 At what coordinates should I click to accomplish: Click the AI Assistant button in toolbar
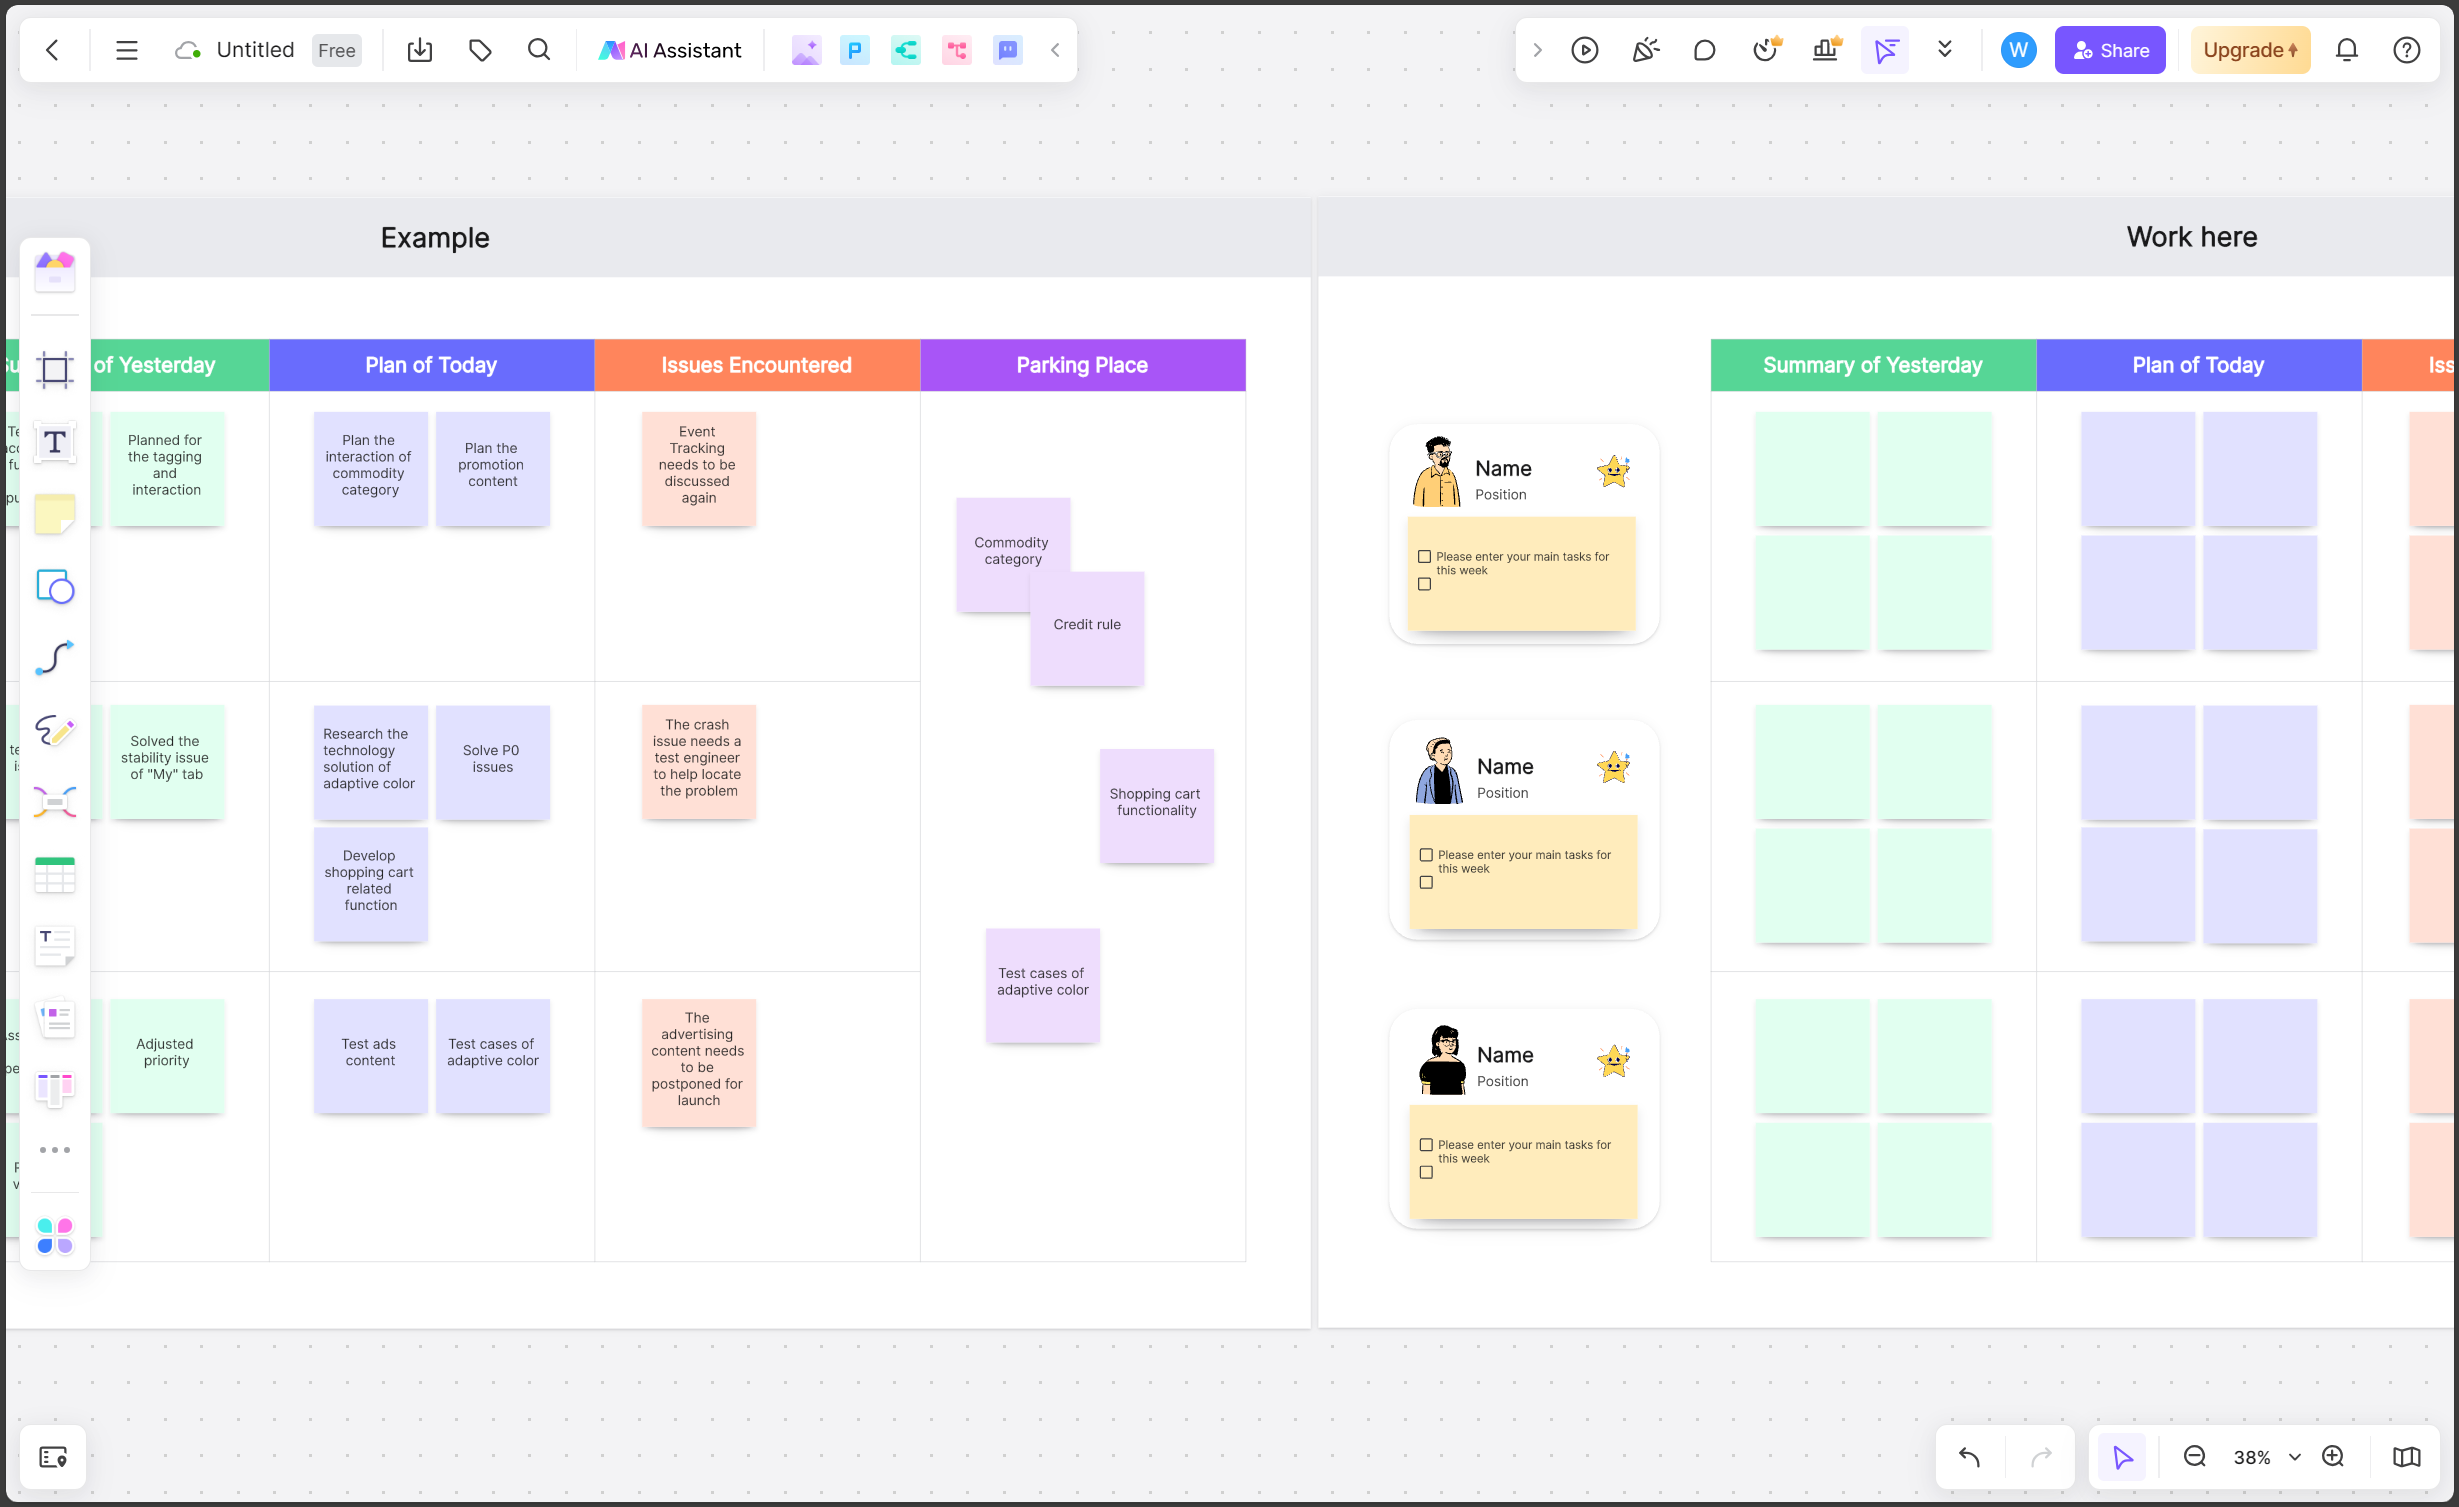pos(673,49)
